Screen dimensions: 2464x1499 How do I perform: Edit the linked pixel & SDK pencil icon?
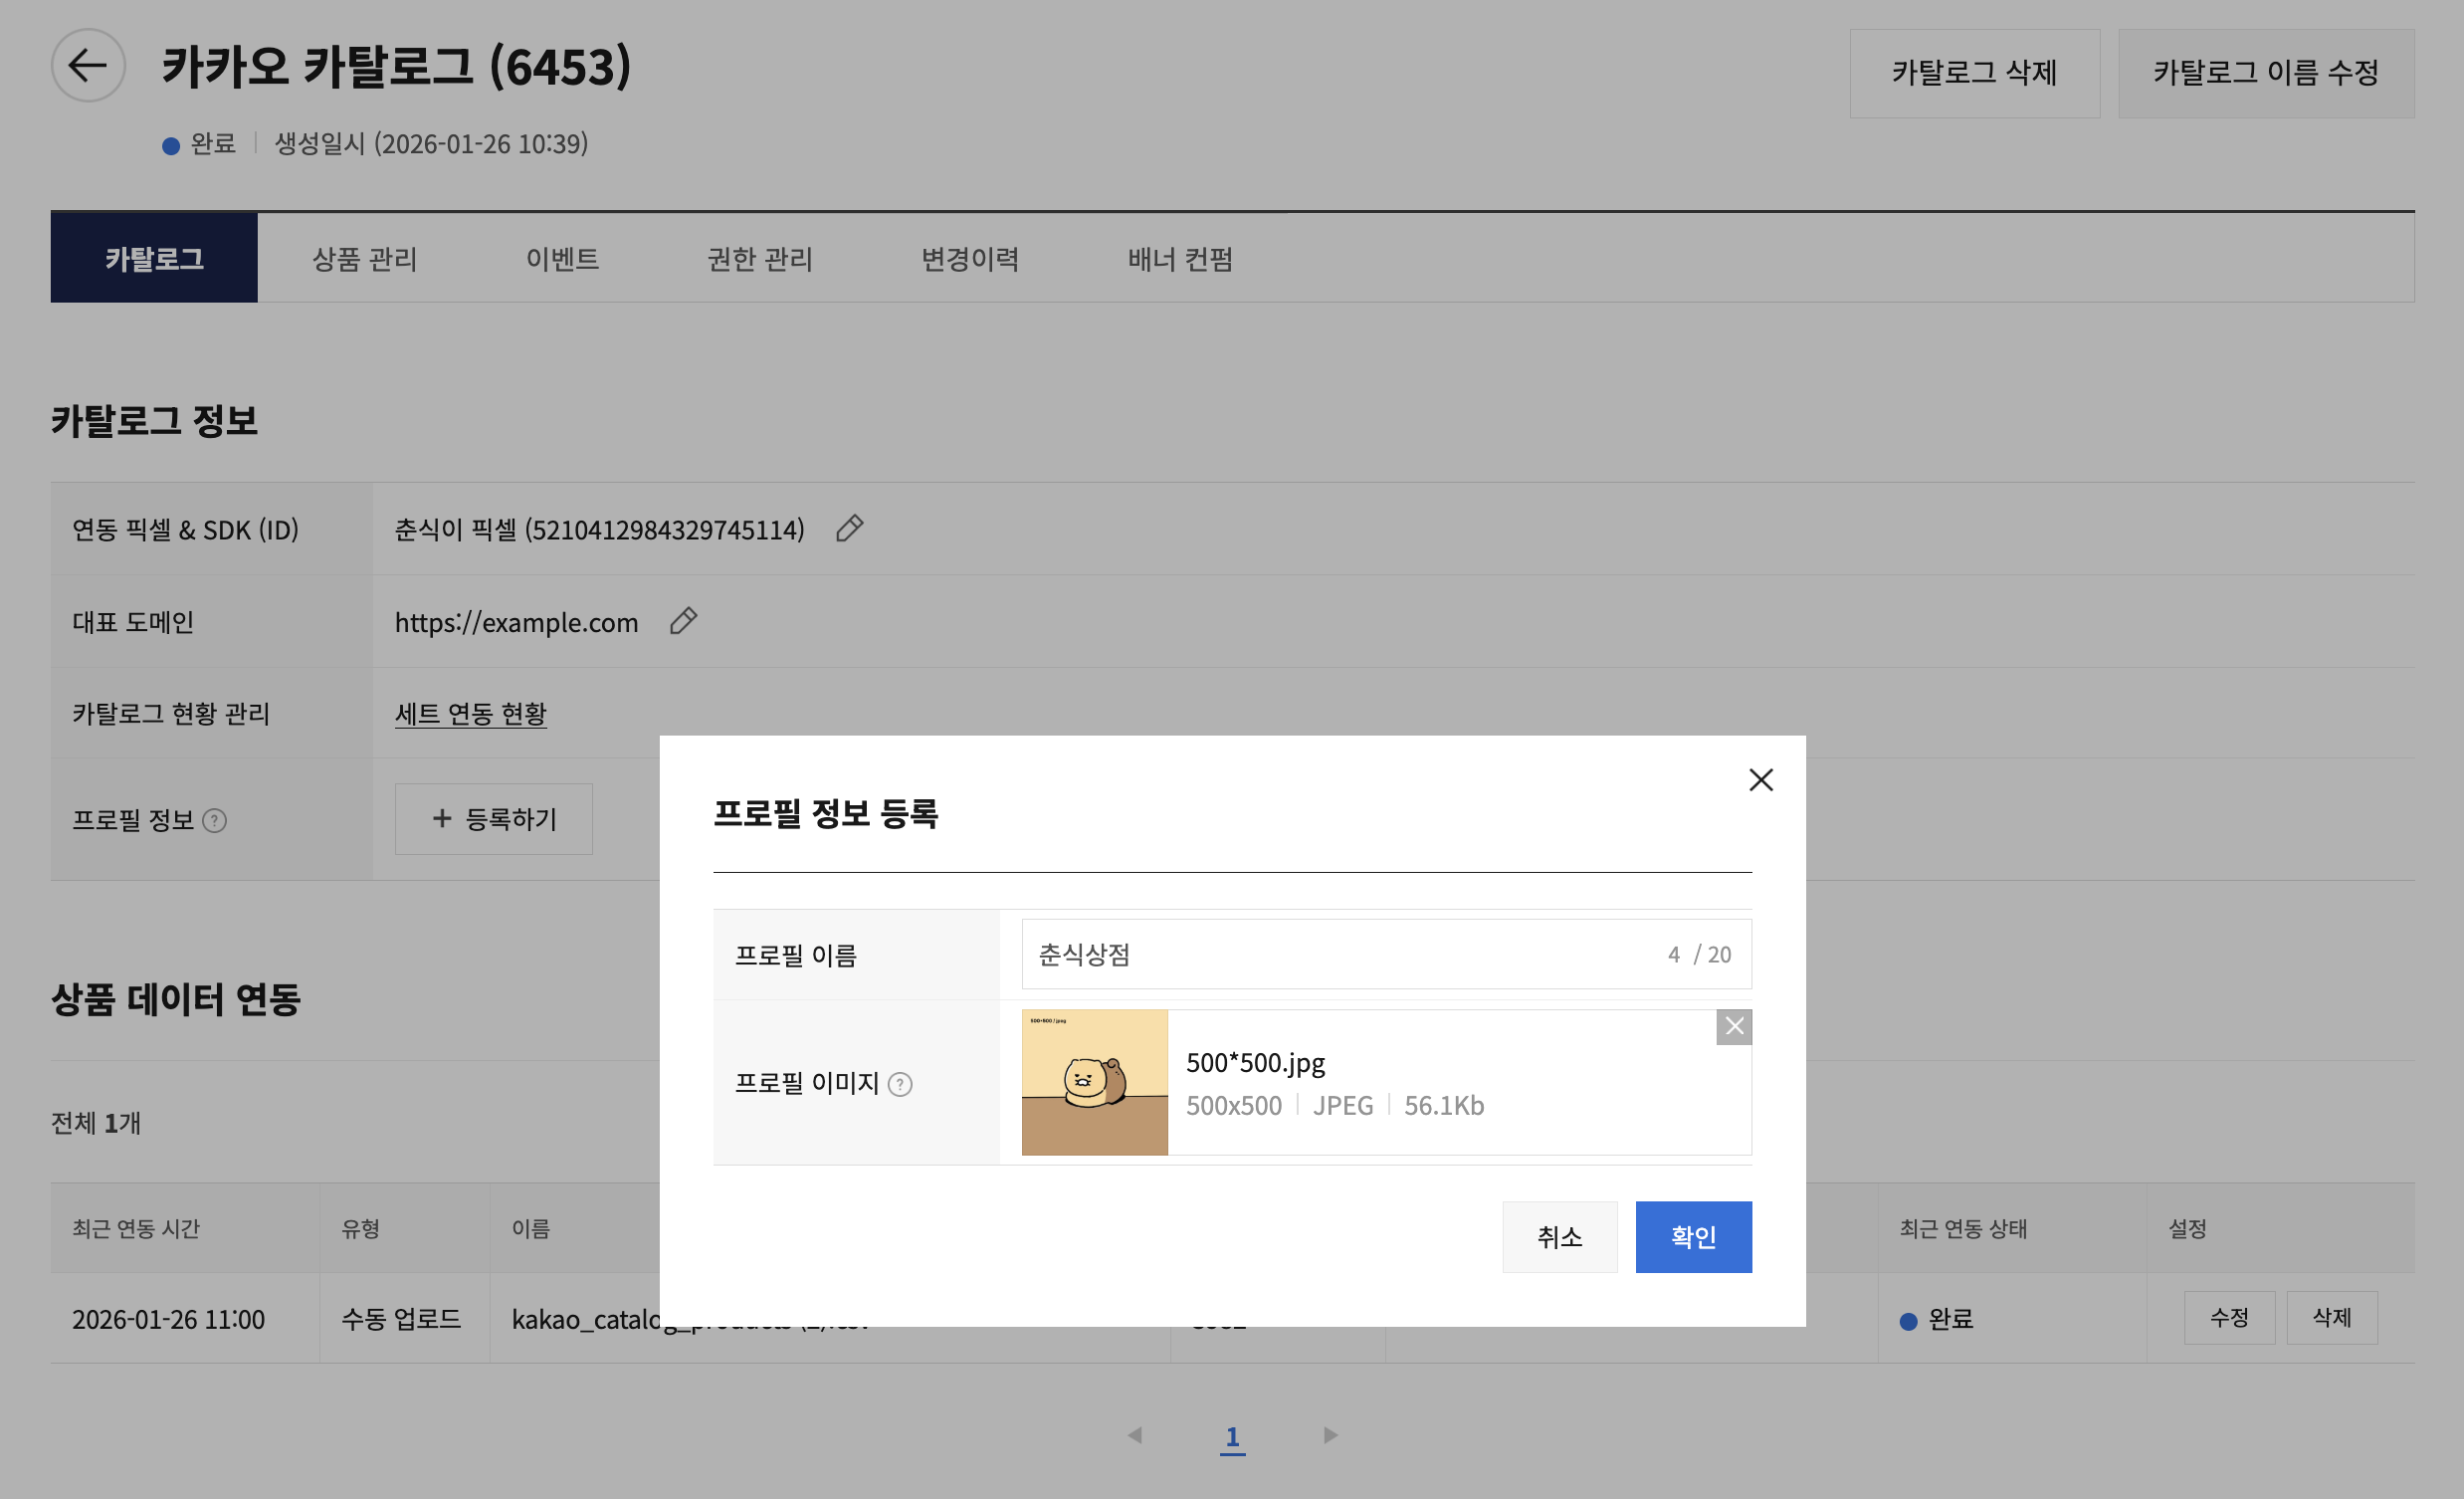click(849, 528)
